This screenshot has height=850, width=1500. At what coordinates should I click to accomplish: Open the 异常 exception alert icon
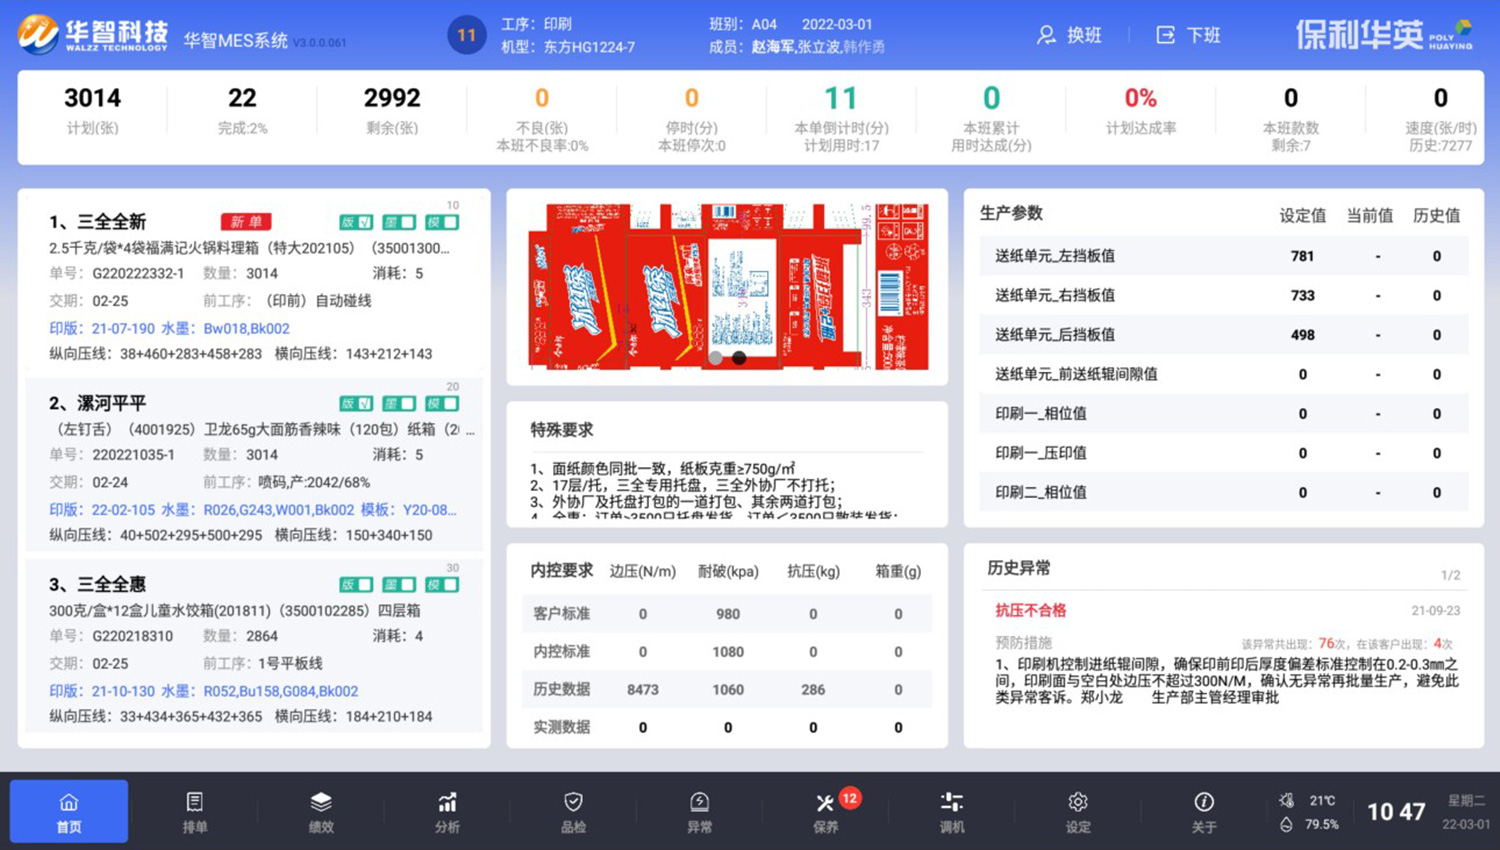[699, 810]
